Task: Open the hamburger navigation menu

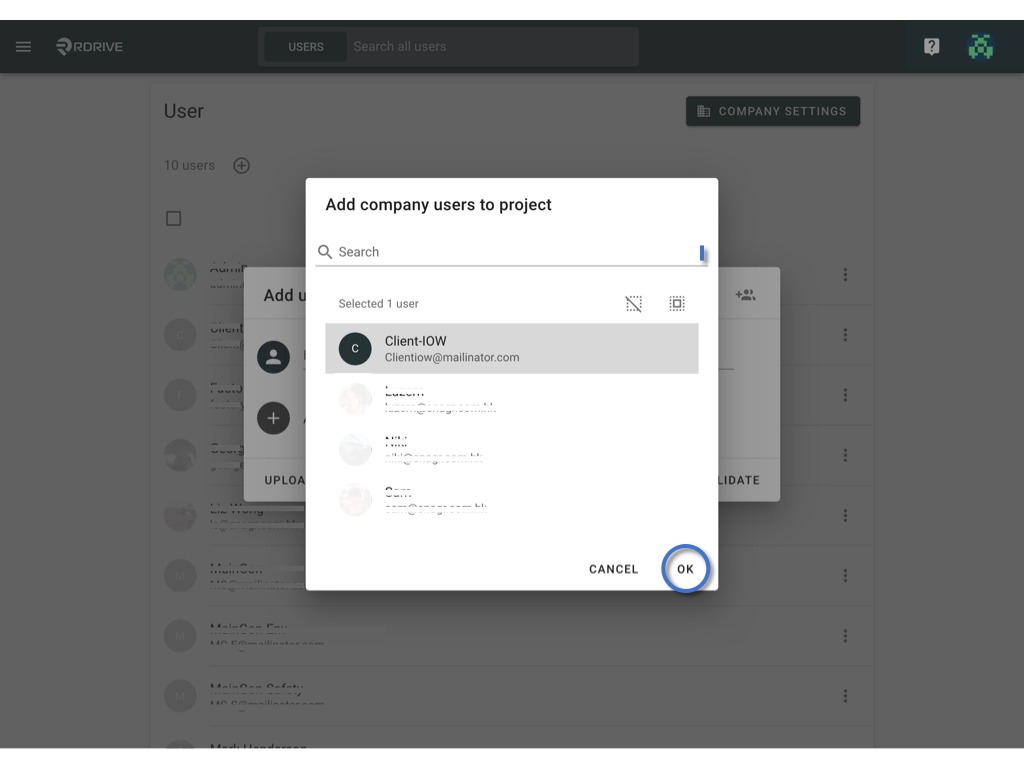Action: 24,46
